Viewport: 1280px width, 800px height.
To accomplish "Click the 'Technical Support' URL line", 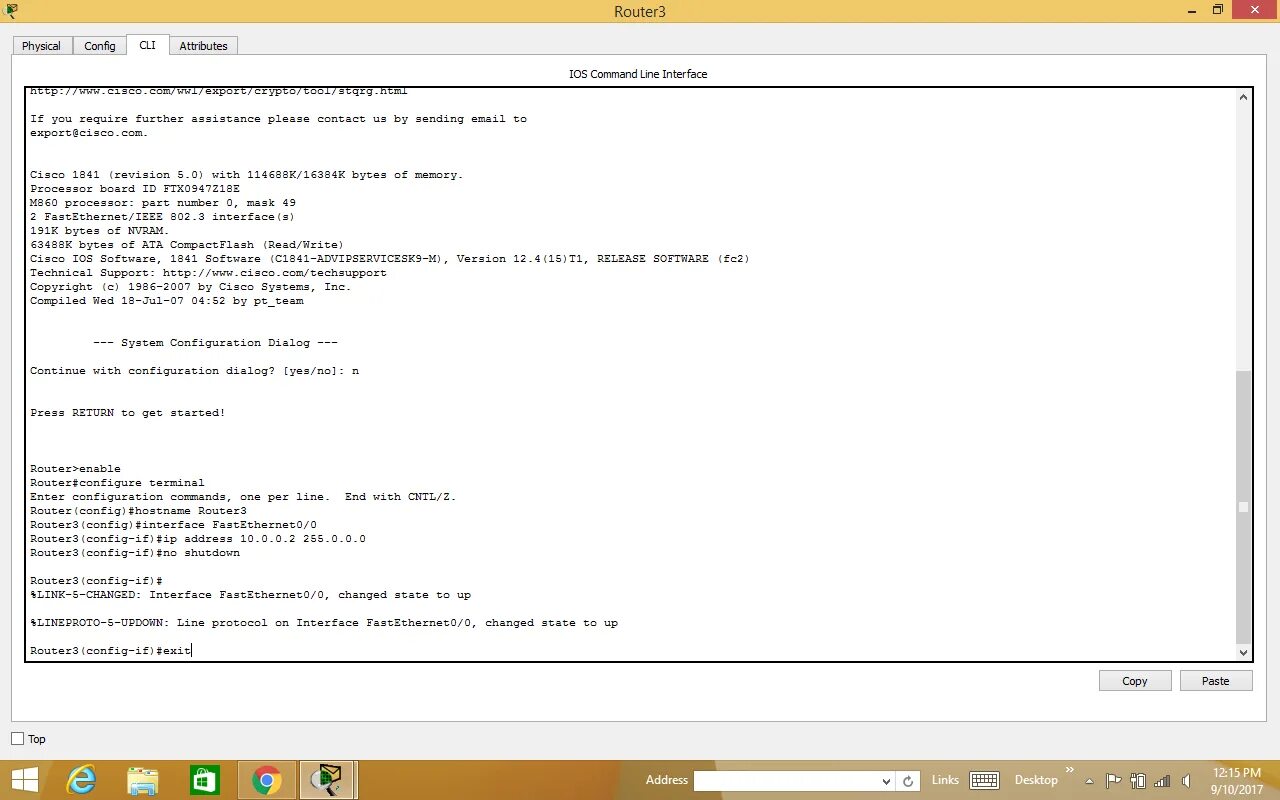I will click(208, 273).
